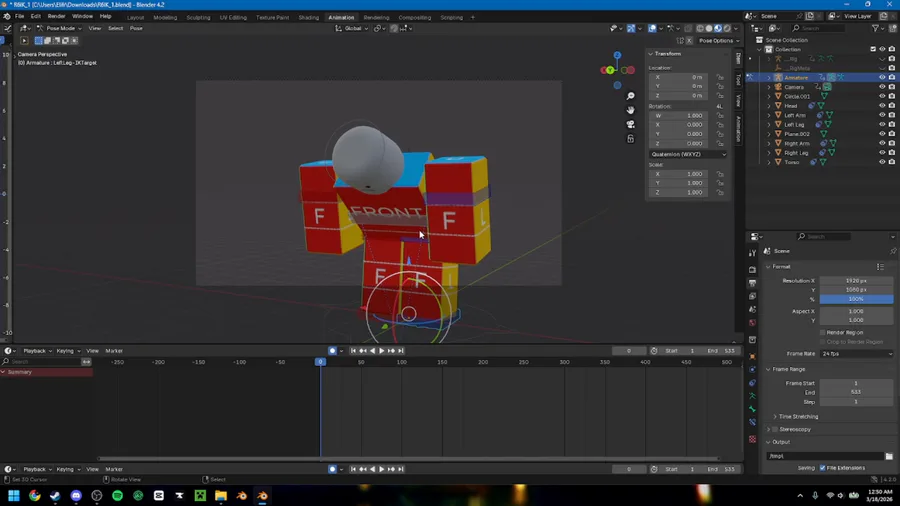Screen dimensions: 900x506
Task: Open the File menu
Action: pos(20,17)
